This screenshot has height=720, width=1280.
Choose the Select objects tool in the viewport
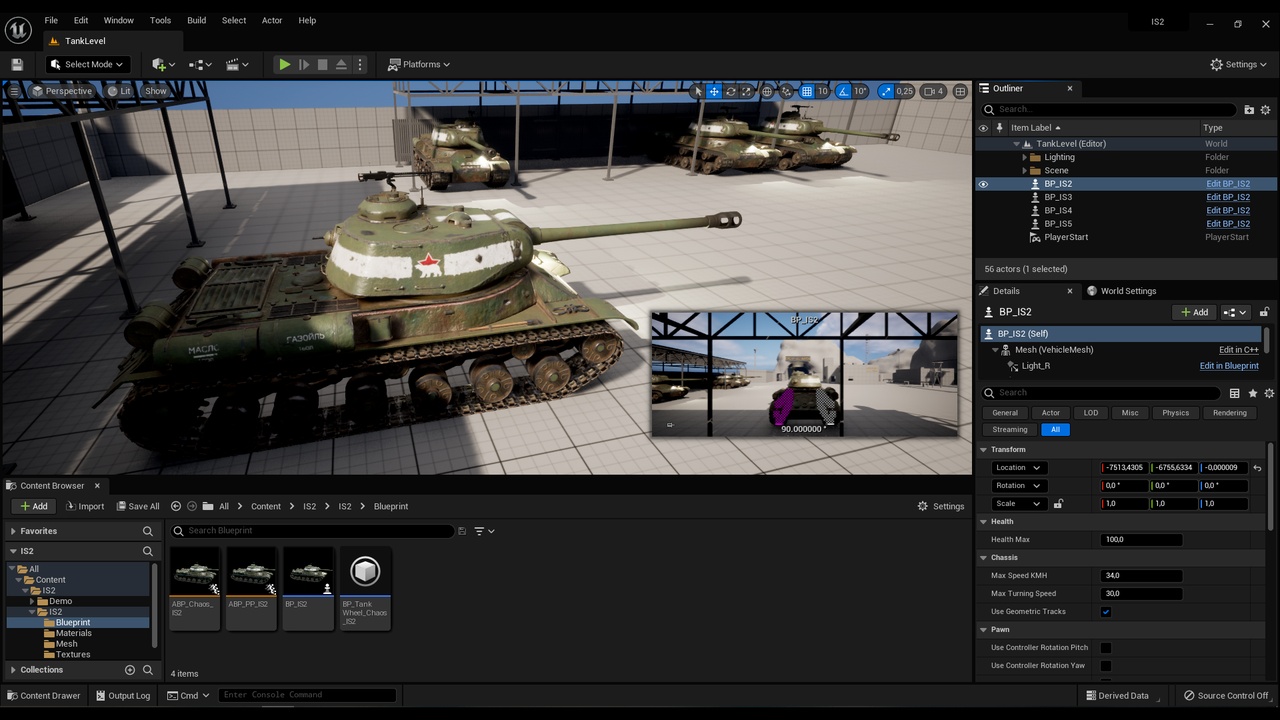point(698,91)
